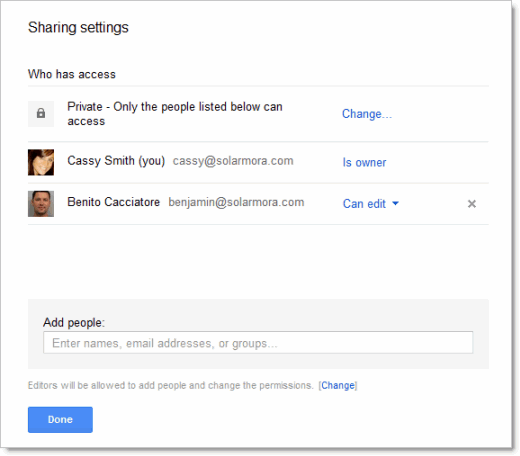Screen dimensions: 520x456
Task: Click the Private access description text
Action: click(x=175, y=114)
